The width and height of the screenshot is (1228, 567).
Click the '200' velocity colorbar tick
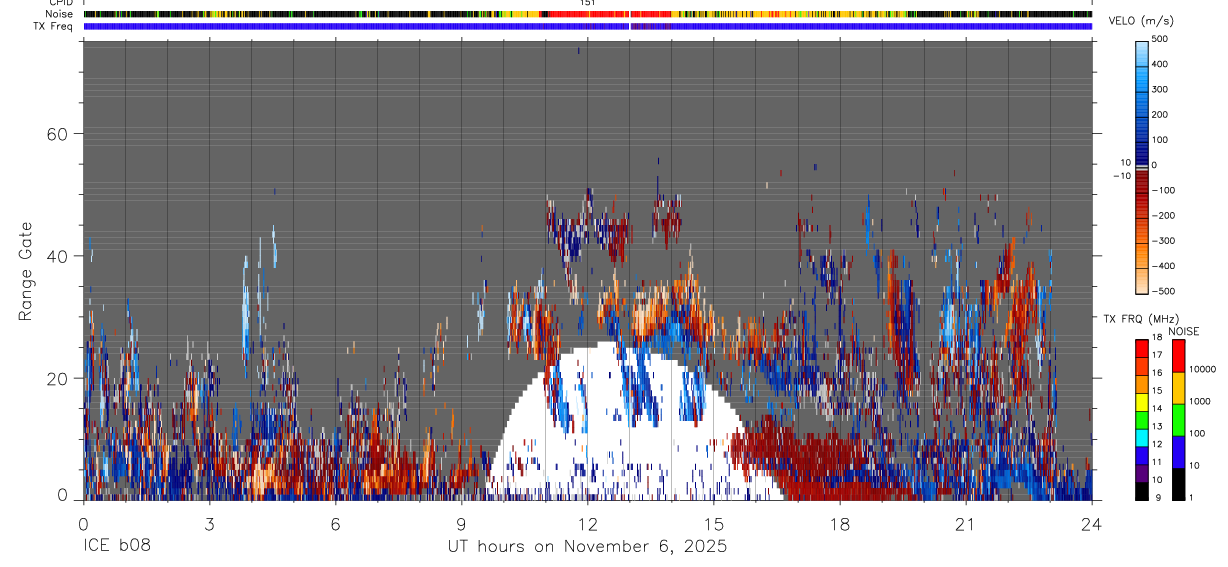pyautogui.click(x=1161, y=114)
